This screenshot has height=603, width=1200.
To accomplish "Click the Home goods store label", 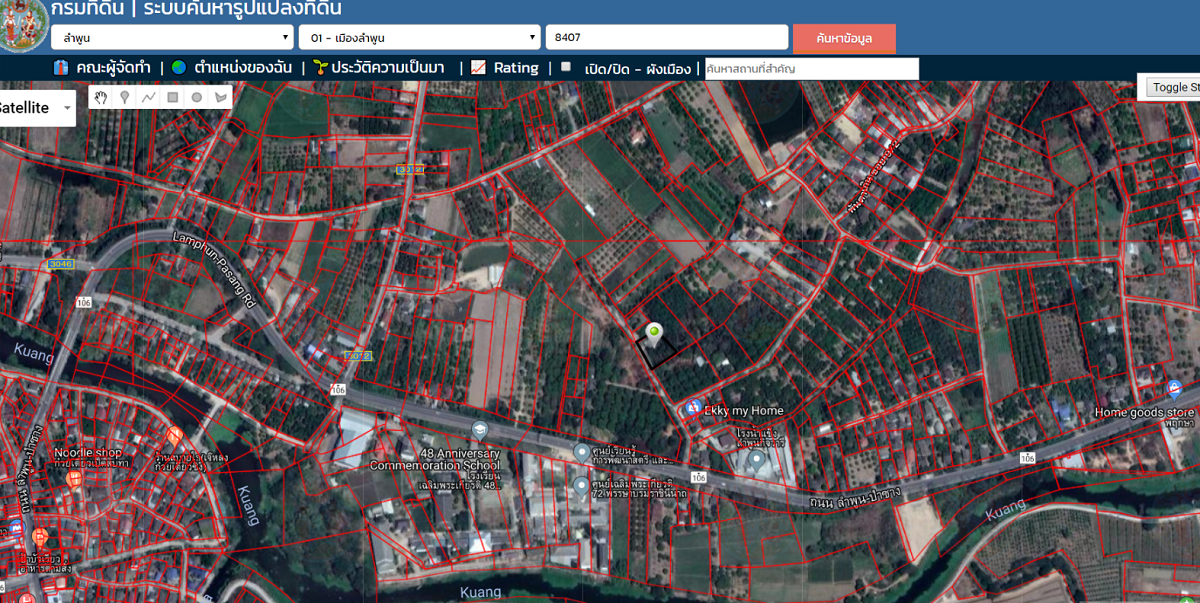I will [x=1145, y=412].
